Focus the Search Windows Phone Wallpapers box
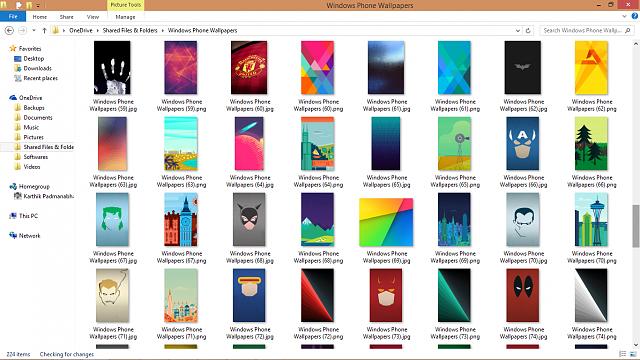 coord(586,31)
